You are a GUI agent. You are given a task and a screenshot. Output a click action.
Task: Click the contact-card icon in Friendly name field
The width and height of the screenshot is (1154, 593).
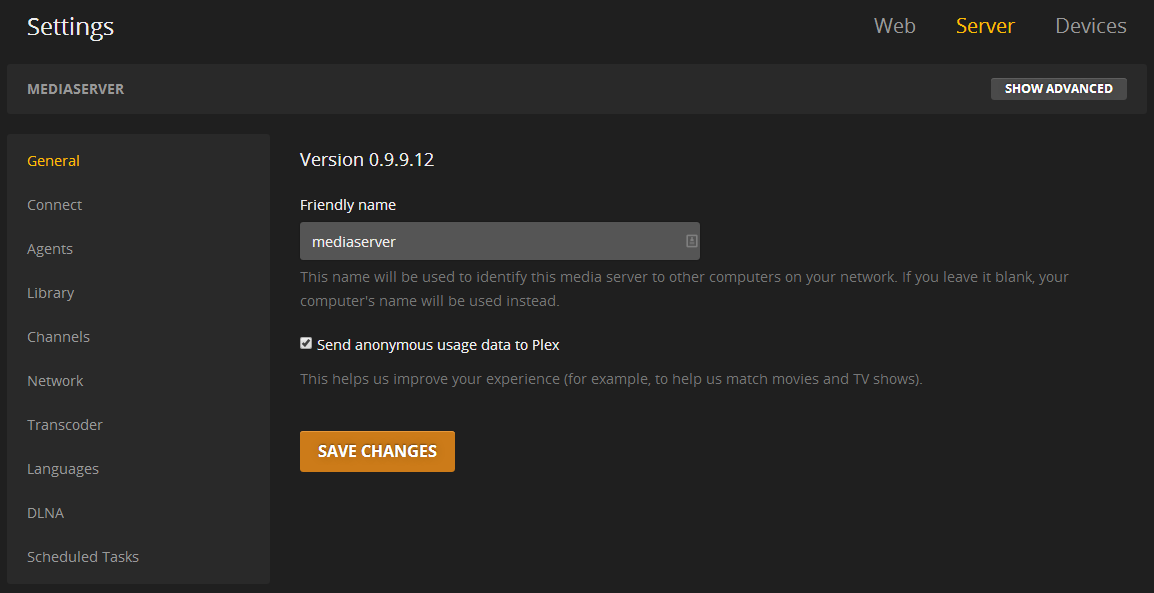click(692, 241)
